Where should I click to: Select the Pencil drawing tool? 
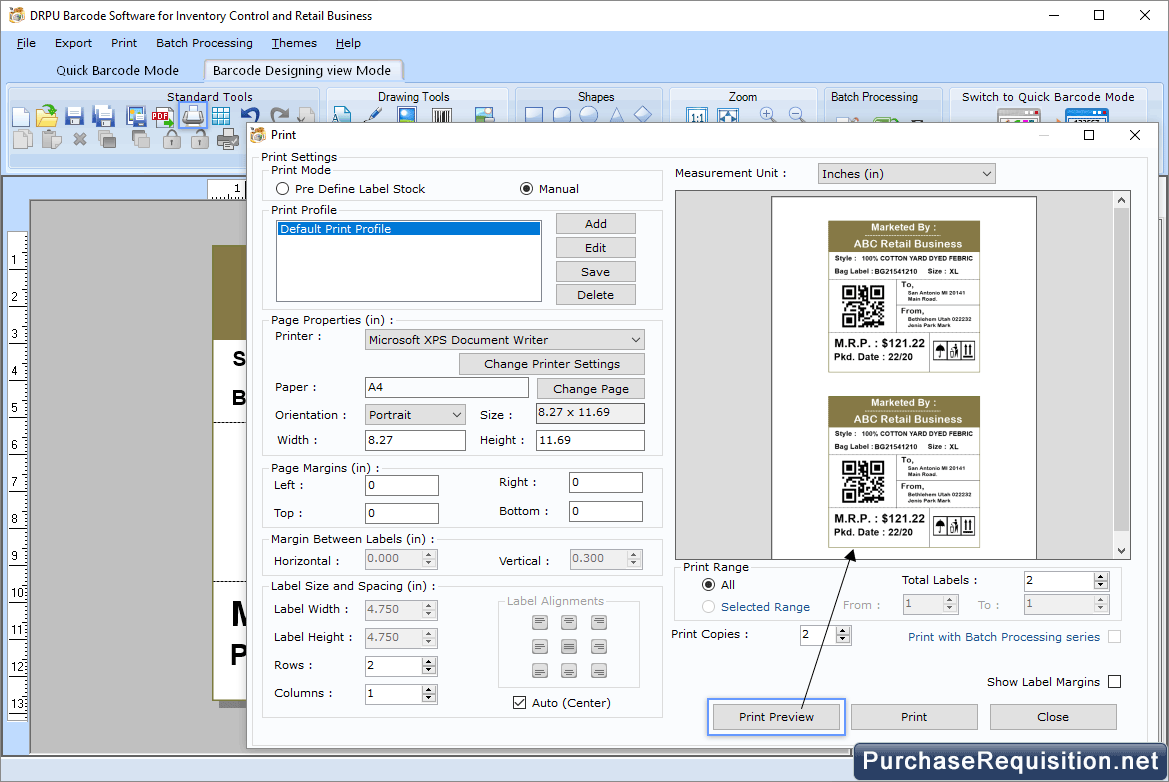pyautogui.click(x=374, y=116)
